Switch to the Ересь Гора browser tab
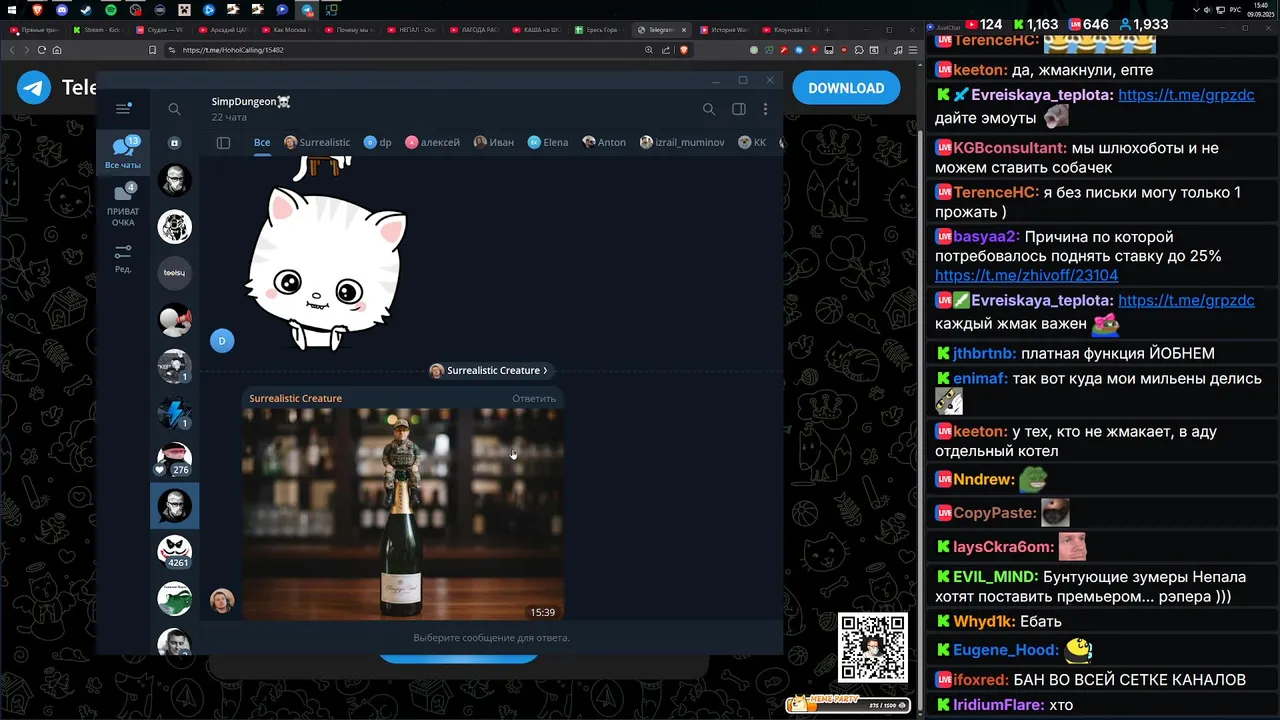This screenshot has height=720, width=1280. click(x=601, y=30)
